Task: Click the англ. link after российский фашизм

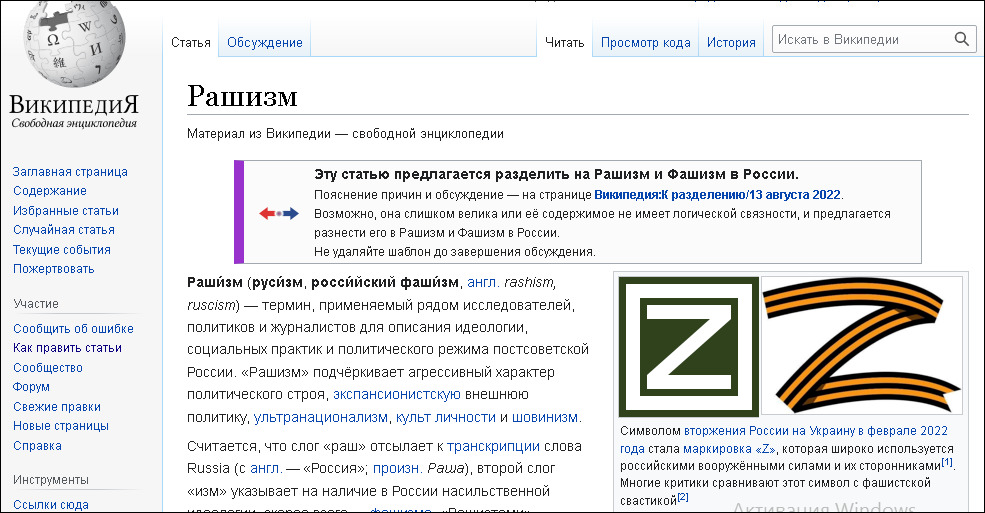Action: click(x=483, y=283)
